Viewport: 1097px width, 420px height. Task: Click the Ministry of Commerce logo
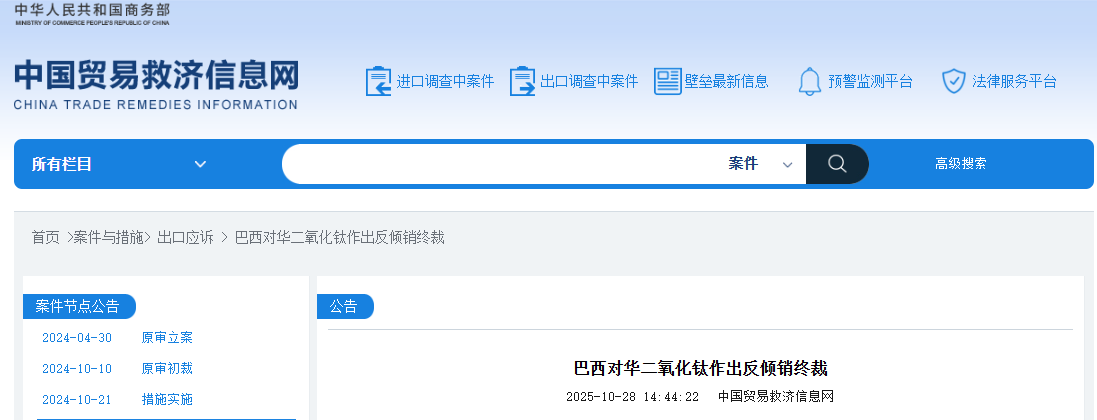[92, 13]
